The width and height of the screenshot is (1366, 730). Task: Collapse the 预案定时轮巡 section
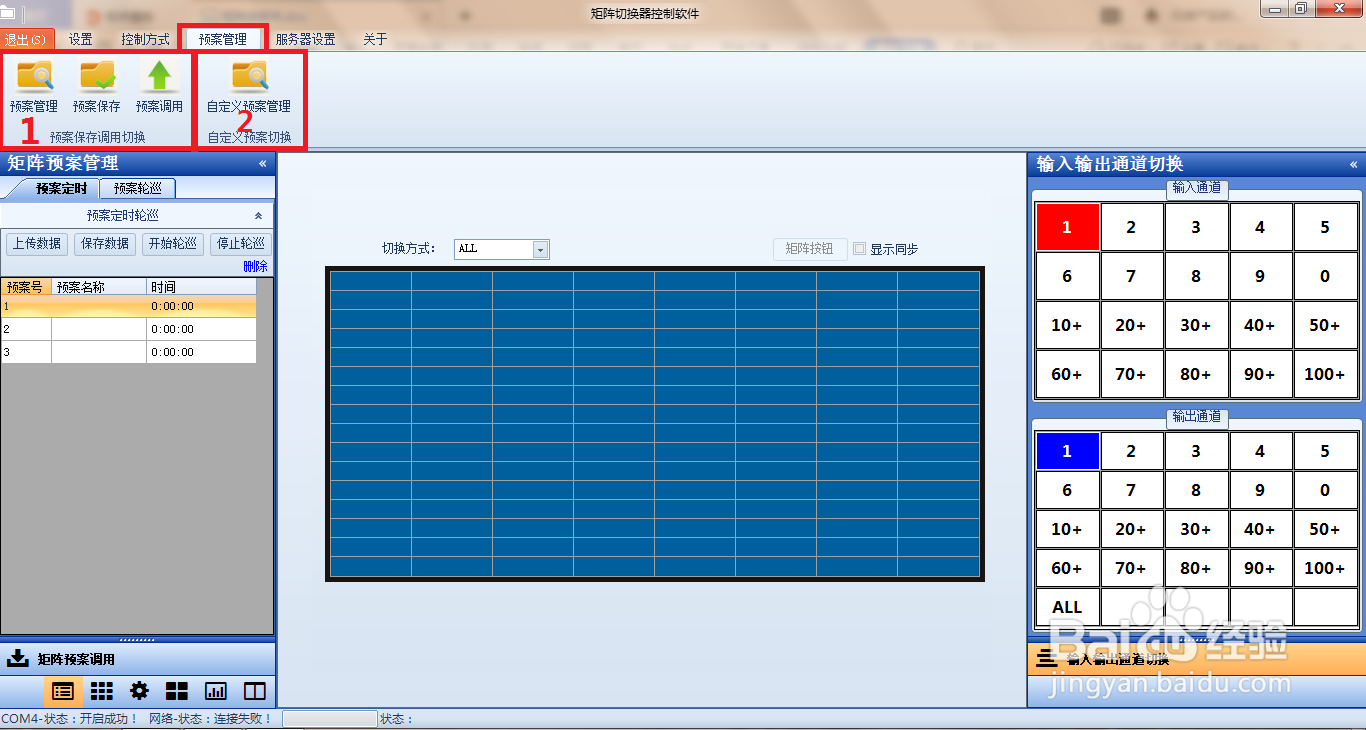(x=258, y=215)
